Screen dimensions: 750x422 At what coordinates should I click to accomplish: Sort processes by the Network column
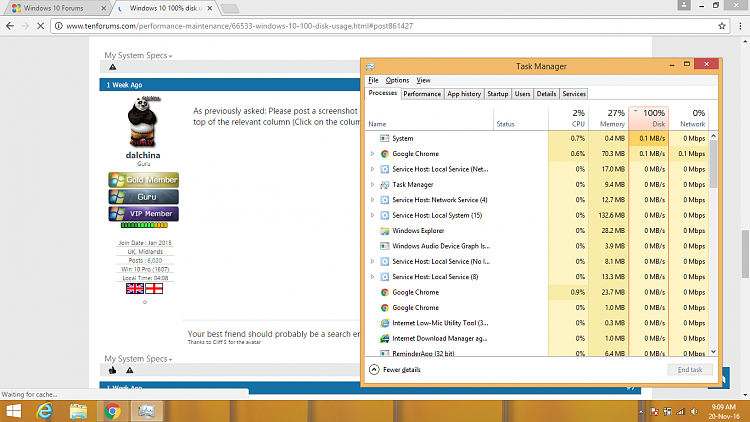coord(688,118)
